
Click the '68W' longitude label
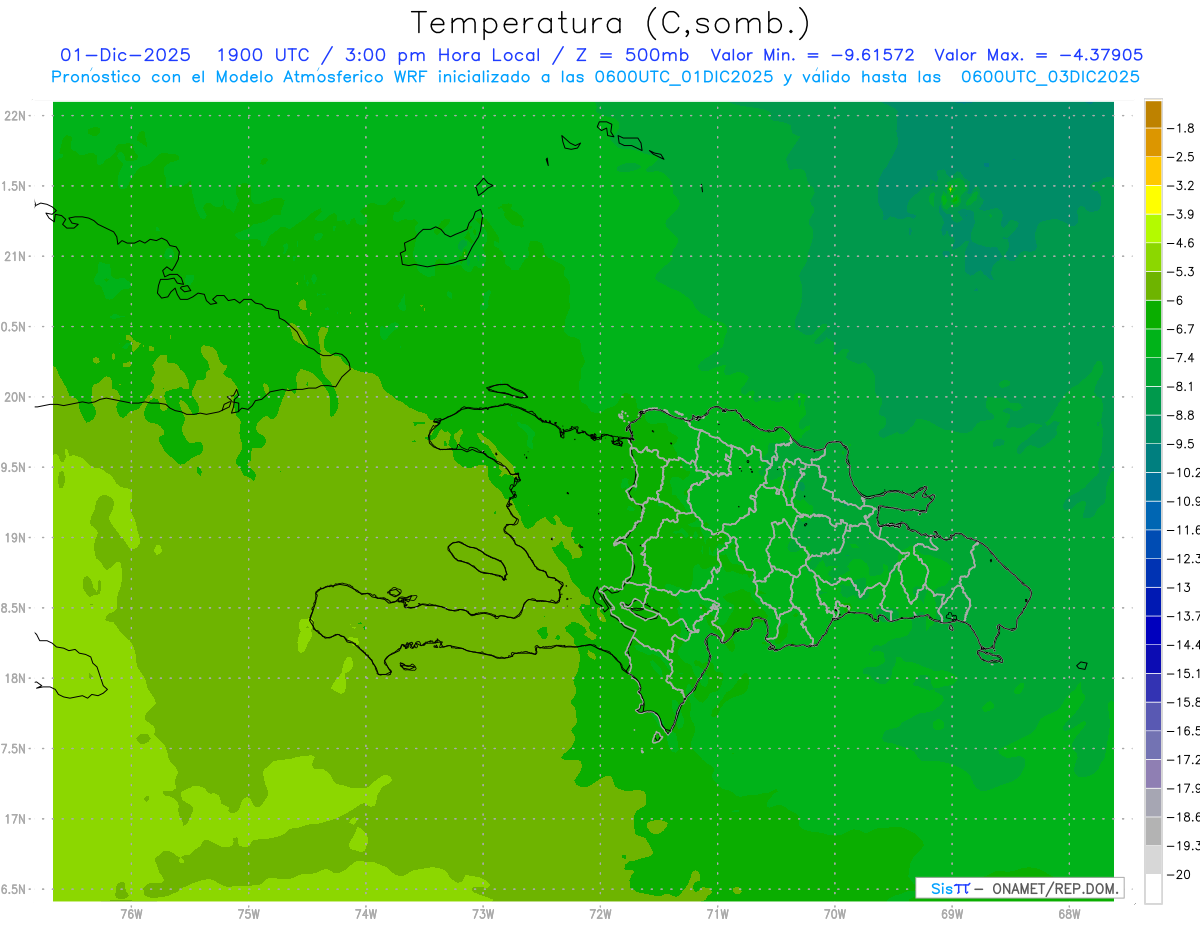point(1069,913)
